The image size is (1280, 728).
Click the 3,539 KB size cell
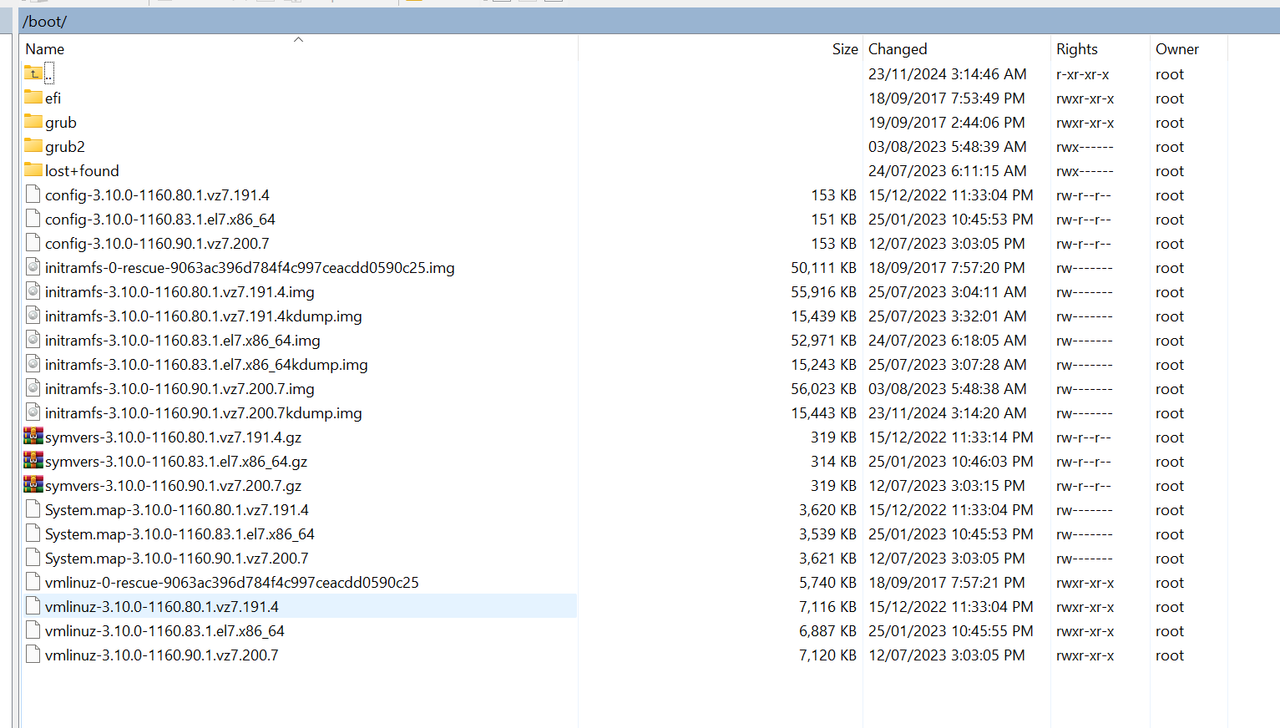[x=827, y=534]
